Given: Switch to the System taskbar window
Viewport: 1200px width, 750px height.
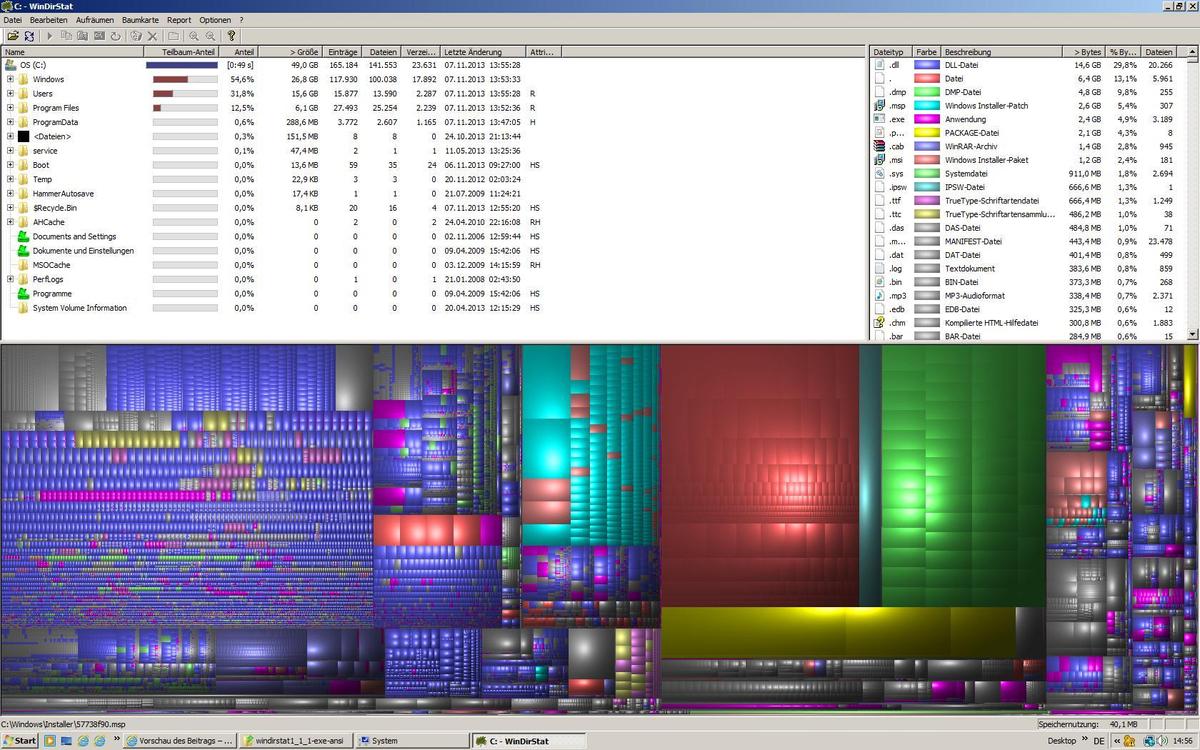Looking at the screenshot, I should click(413, 741).
